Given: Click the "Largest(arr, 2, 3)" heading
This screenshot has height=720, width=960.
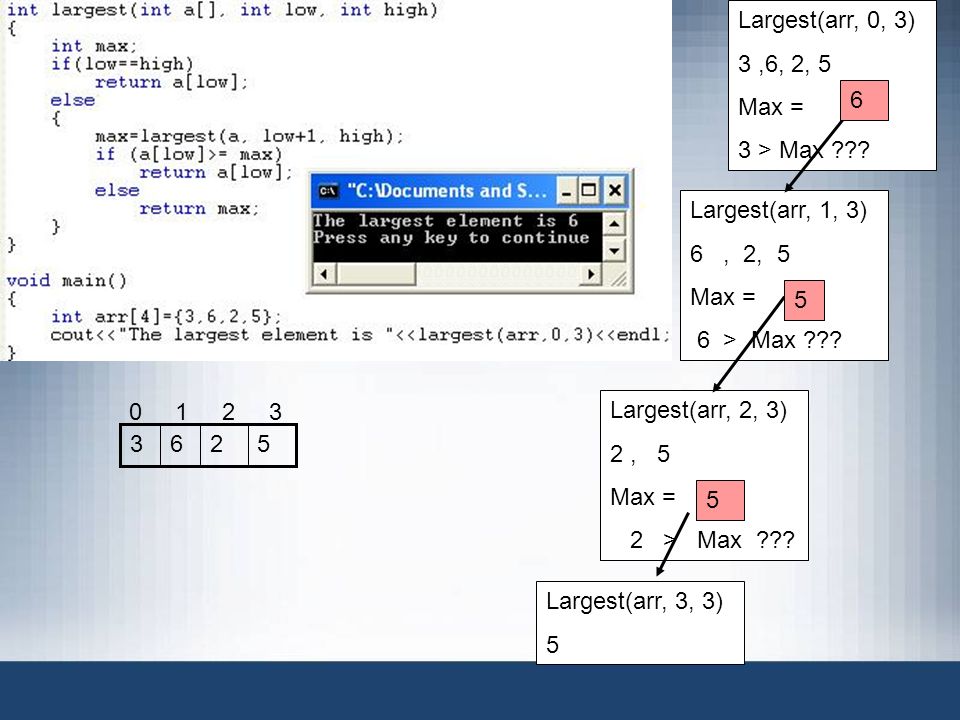Looking at the screenshot, I should [x=698, y=410].
